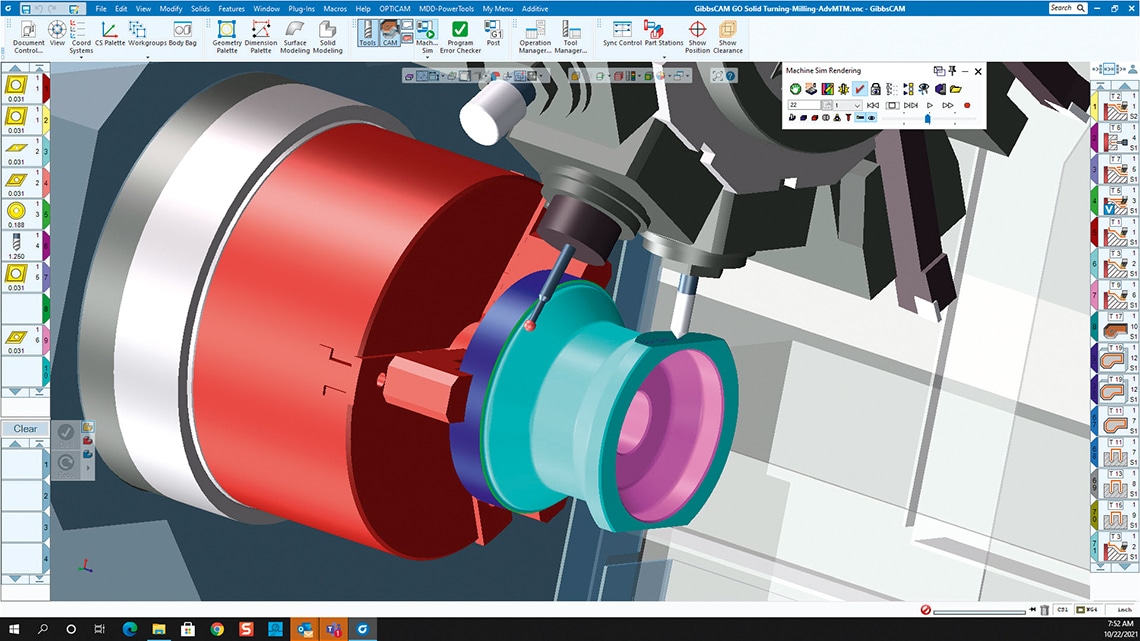1140x641 pixels.
Task: Toggle red checkmark option in Machine Sim
Action: (x=860, y=89)
